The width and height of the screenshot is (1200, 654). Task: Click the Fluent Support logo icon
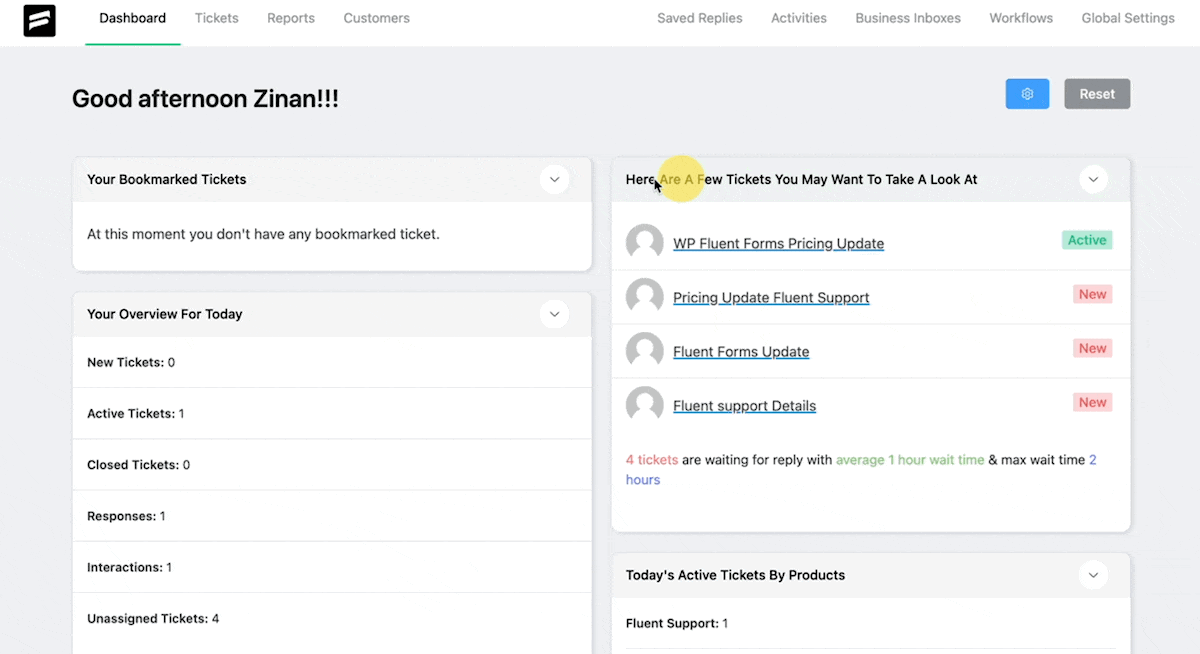point(40,20)
